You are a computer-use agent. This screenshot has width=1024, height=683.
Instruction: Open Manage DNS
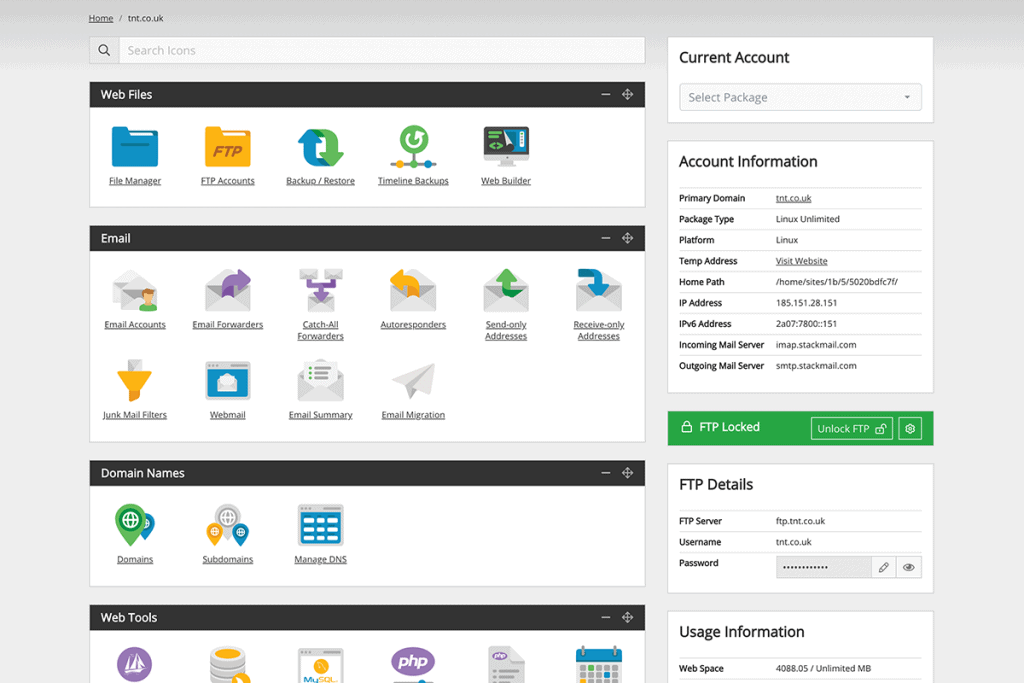[320, 527]
